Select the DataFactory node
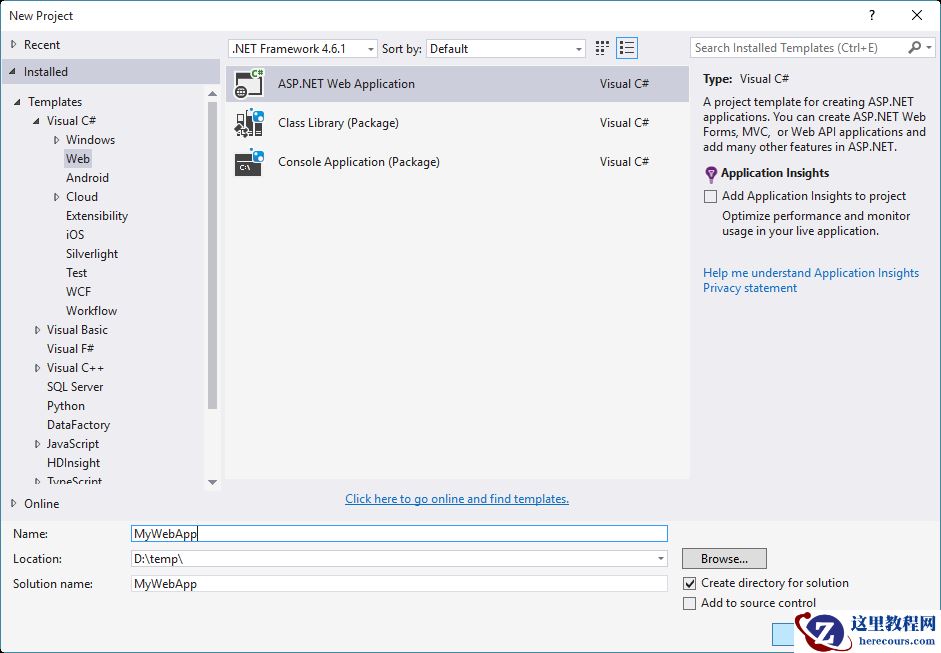Viewport: 941px width, 653px height. [x=78, y=425]
